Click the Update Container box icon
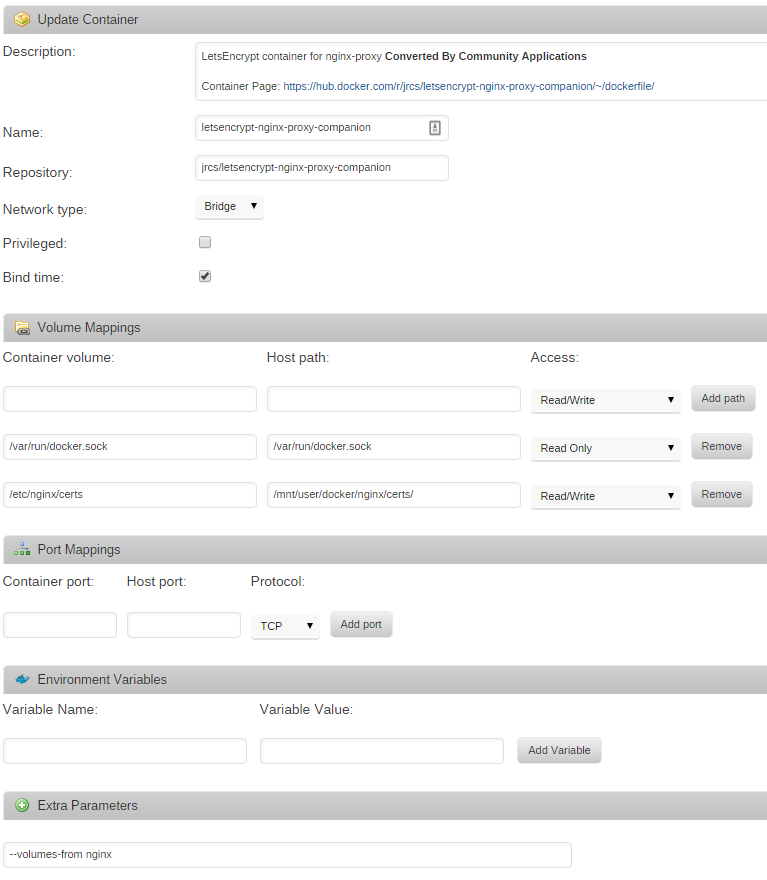This screenshot has width=767, height=880. pyautogui.click(x=22, y=20)
